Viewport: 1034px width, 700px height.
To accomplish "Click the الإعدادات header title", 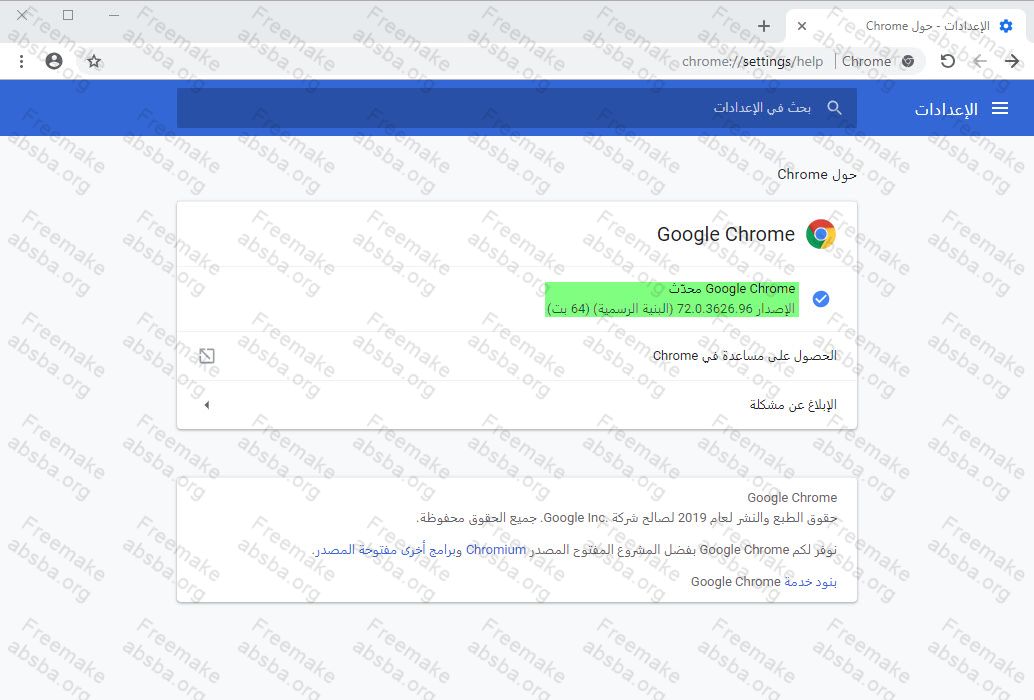I will pos(946,109).
